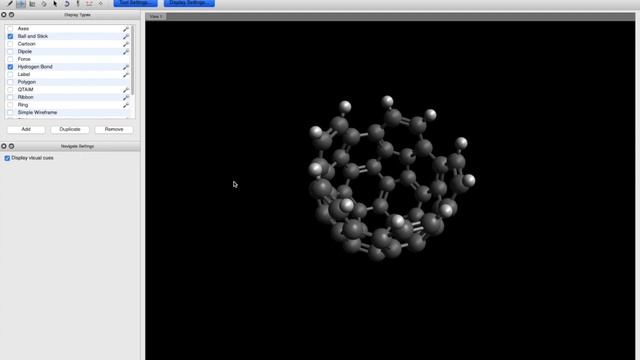Enable the Ribbon display checkbox

(10, 97)
